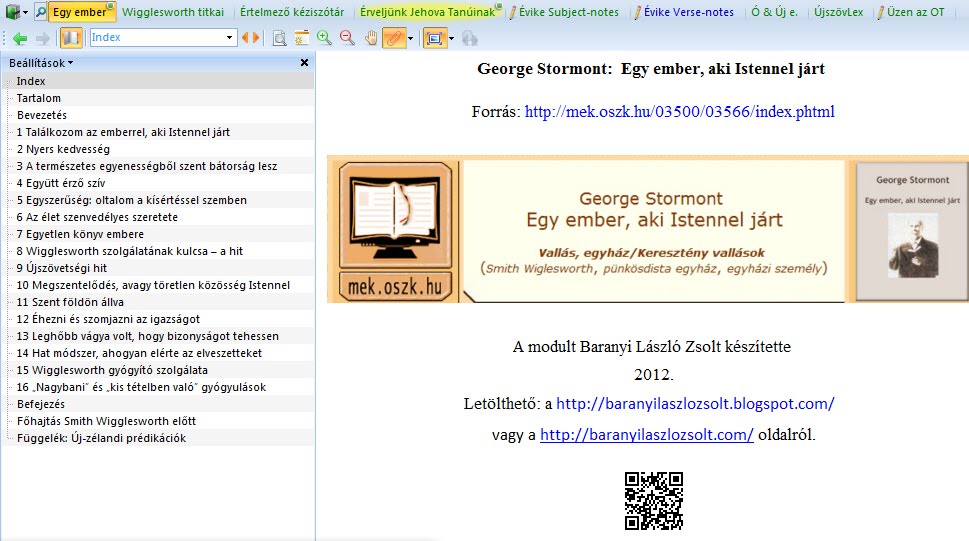The image size is (969, 541).
Task: Click the disabled headphones audio icon
Action: pos(470,38)
